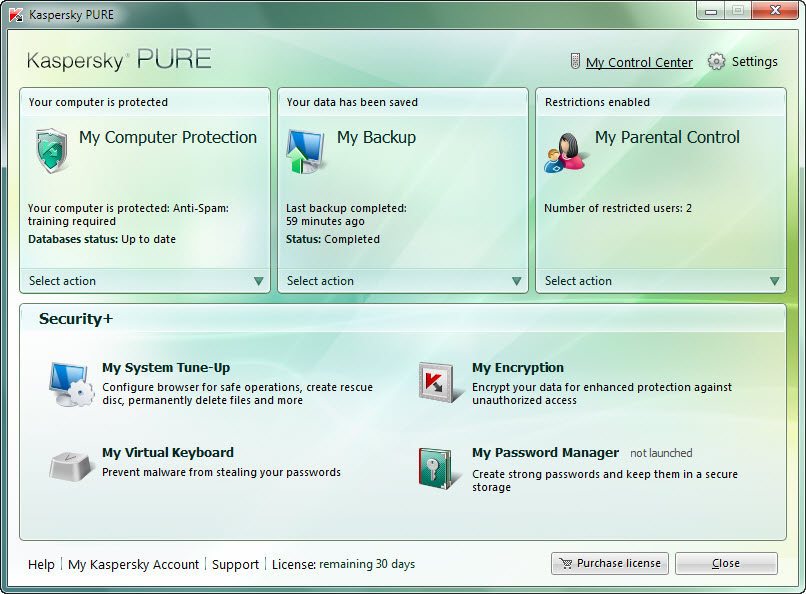Open the My Password Manager heading
Screen dimensions: 806x594
click(545, 453)
